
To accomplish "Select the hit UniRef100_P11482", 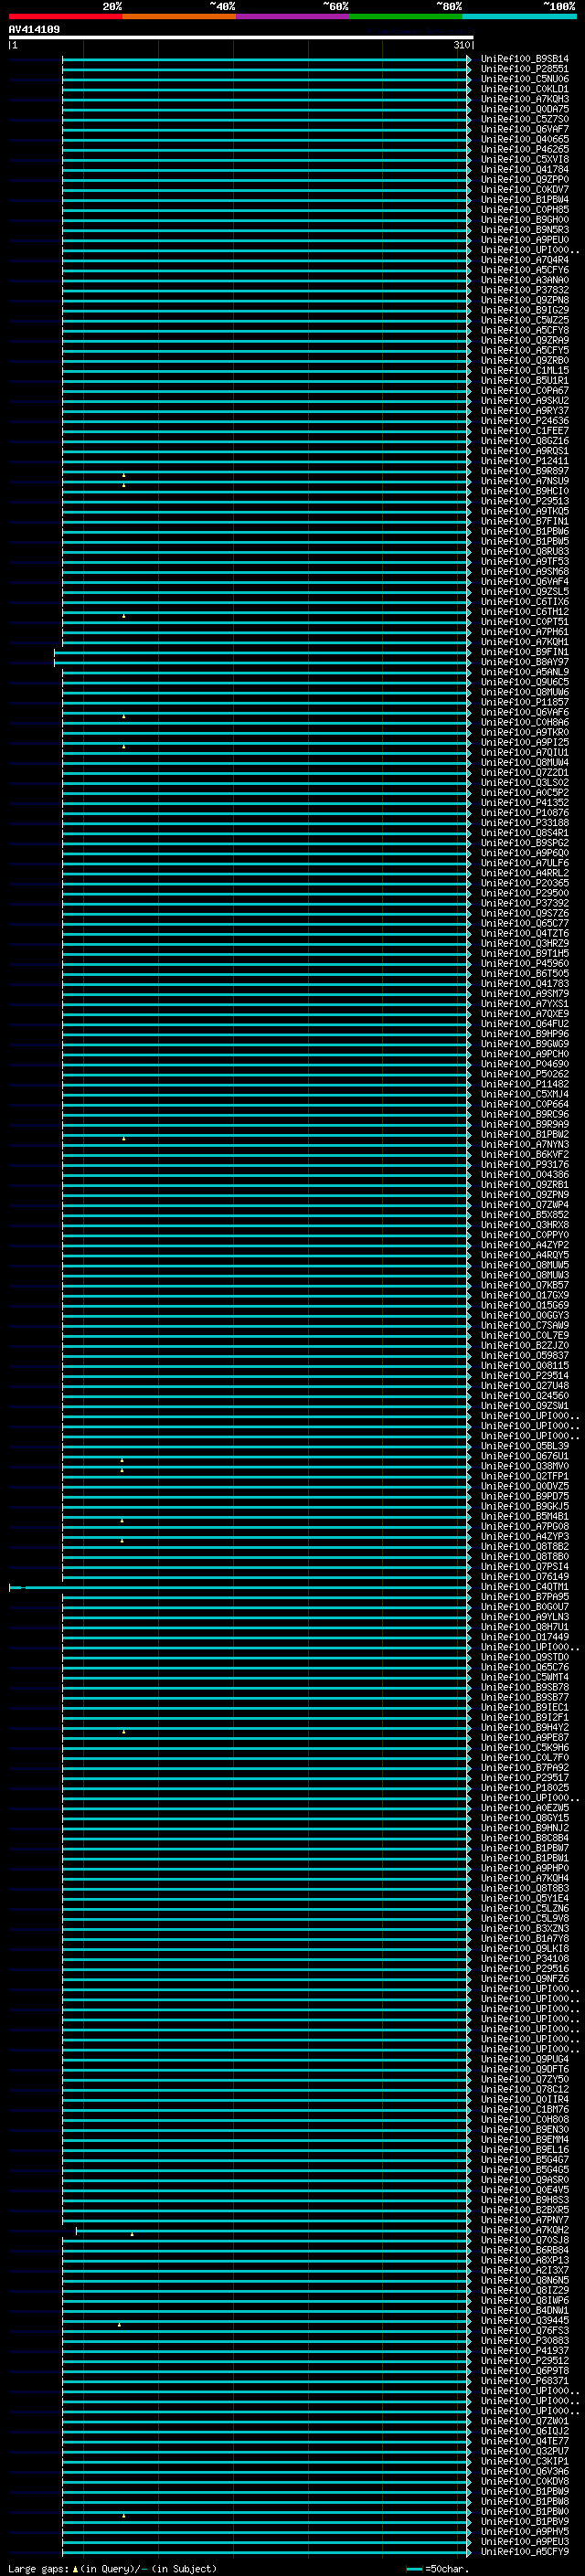I will click(x=525, y=1084).
